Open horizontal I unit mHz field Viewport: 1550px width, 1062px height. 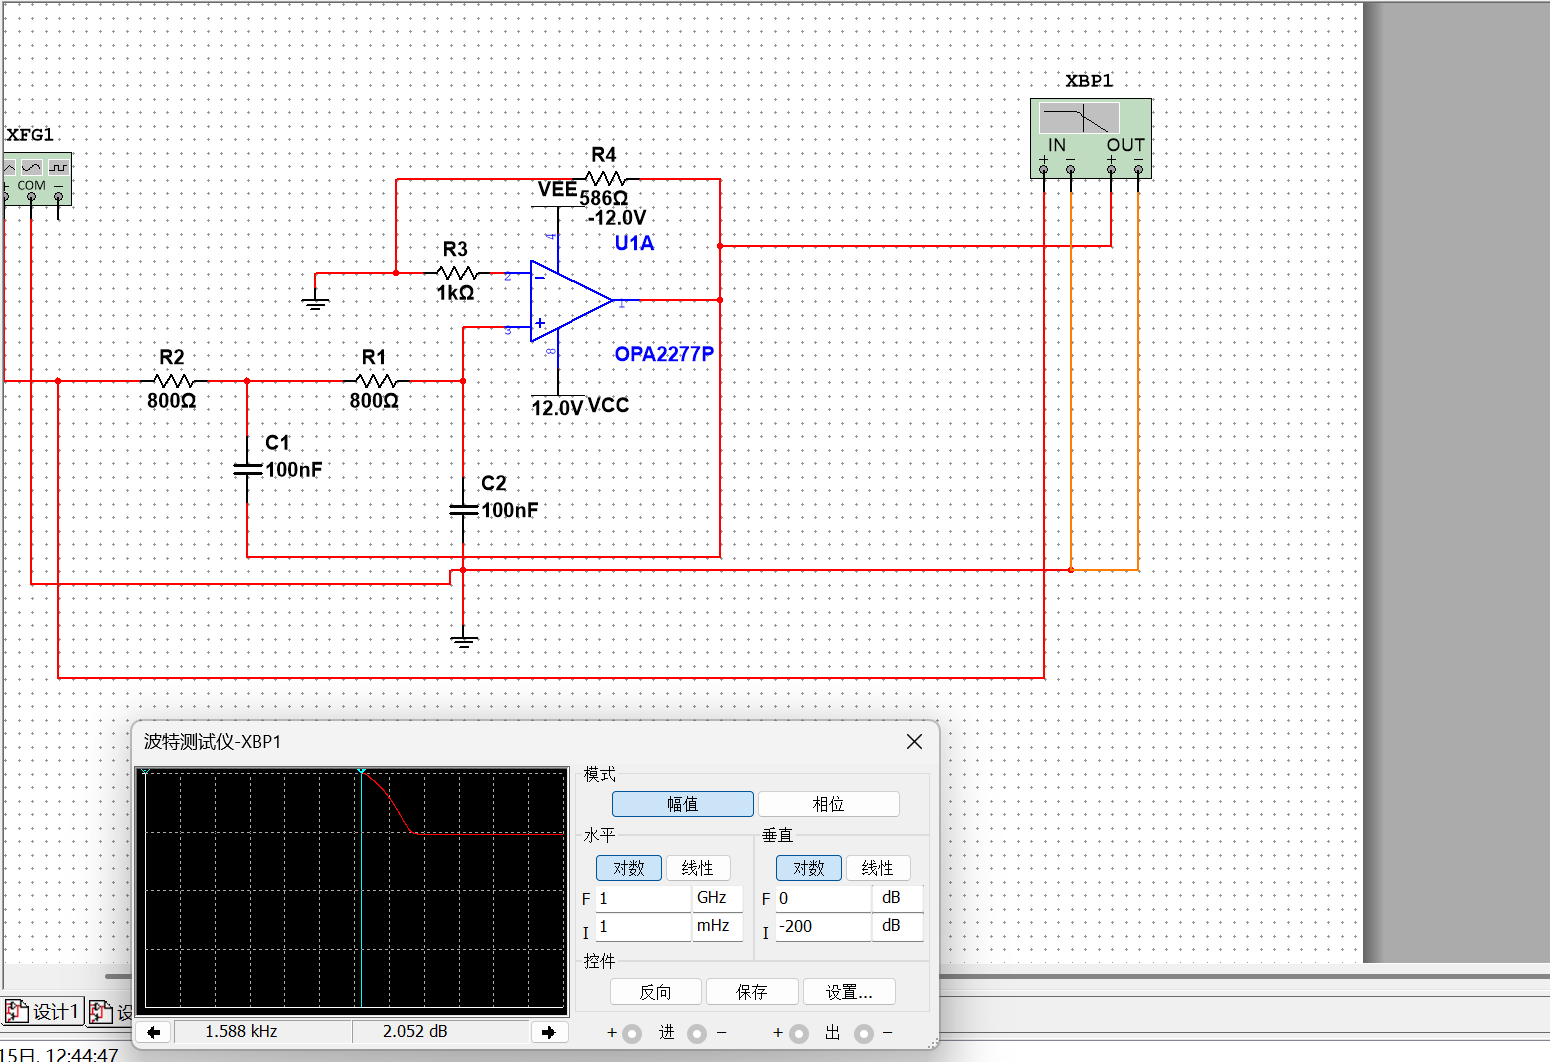tap(718, 926)
